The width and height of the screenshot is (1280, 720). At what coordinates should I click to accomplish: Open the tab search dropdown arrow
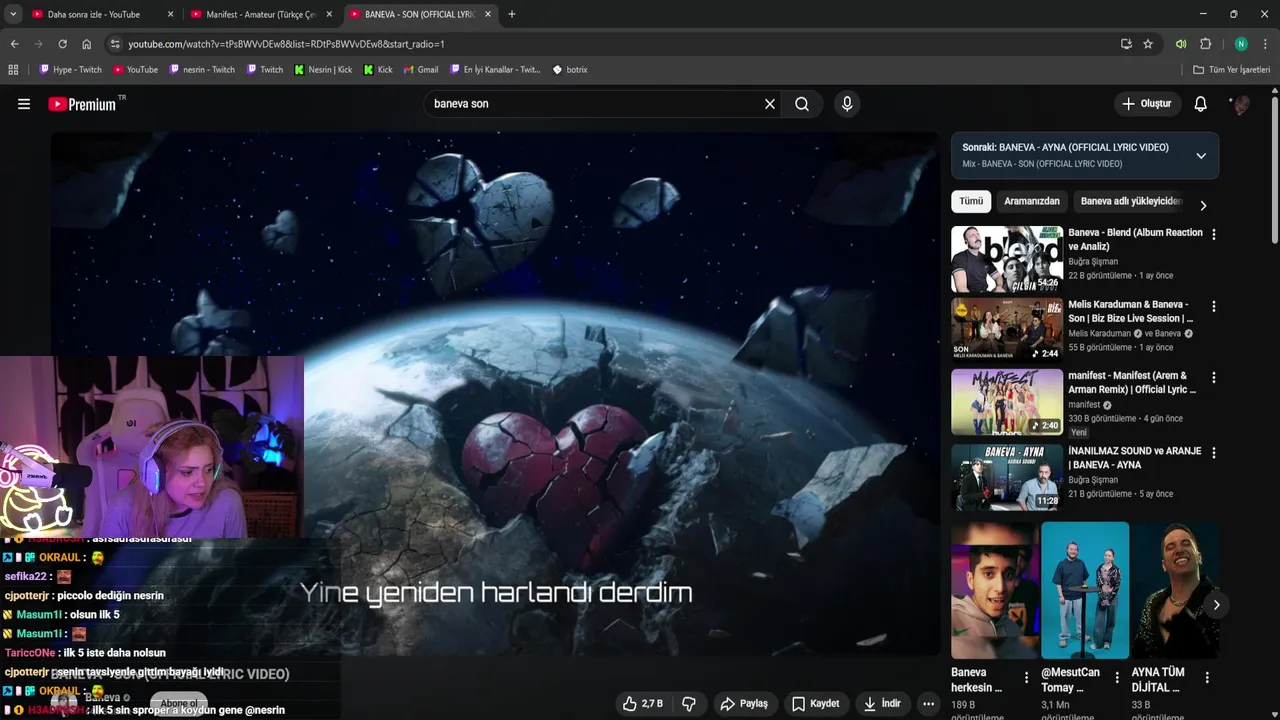tap(13, 15)
